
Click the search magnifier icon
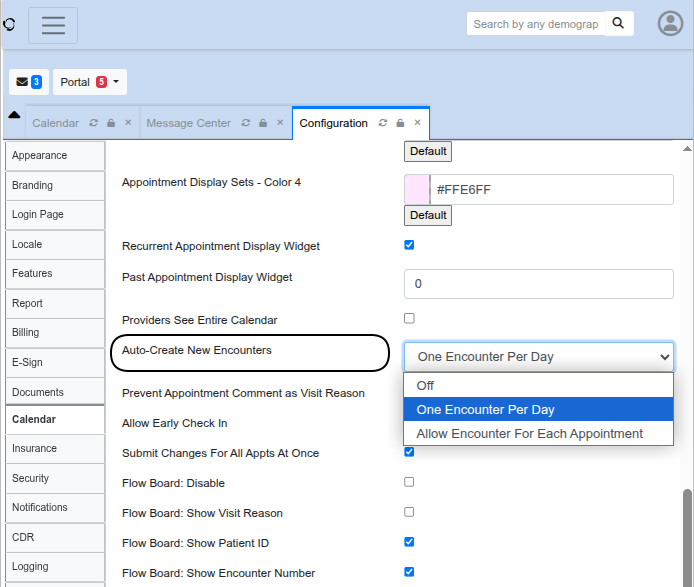pos(620,23)
